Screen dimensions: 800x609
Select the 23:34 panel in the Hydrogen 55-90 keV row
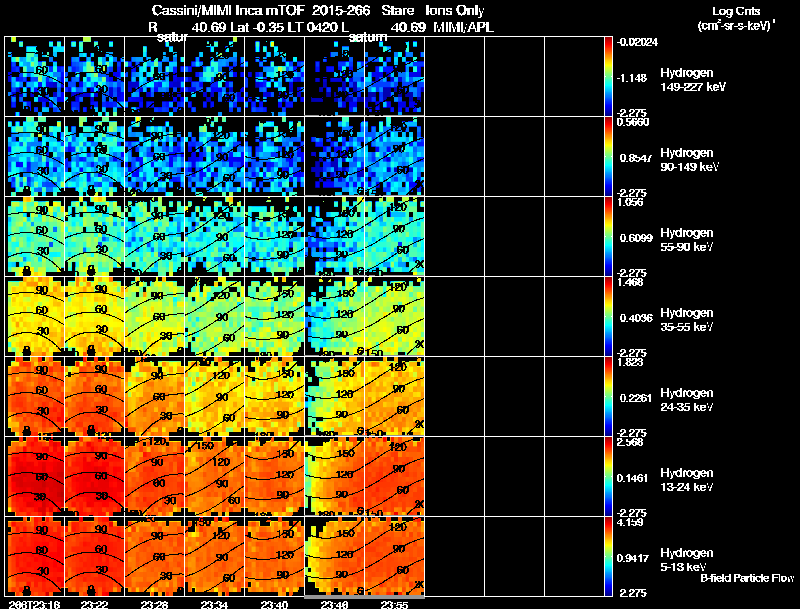tap(215, 236)
